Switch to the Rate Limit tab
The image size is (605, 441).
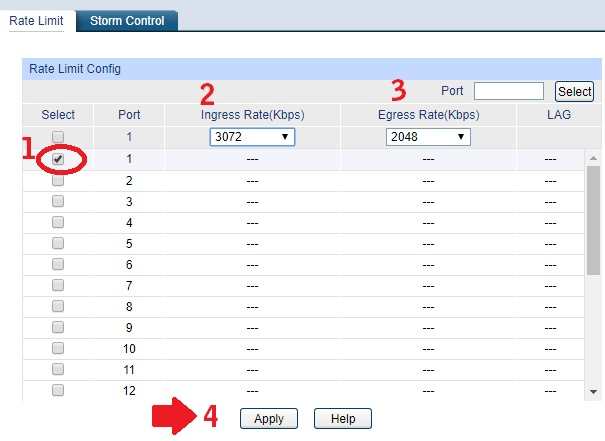(36, 21)
